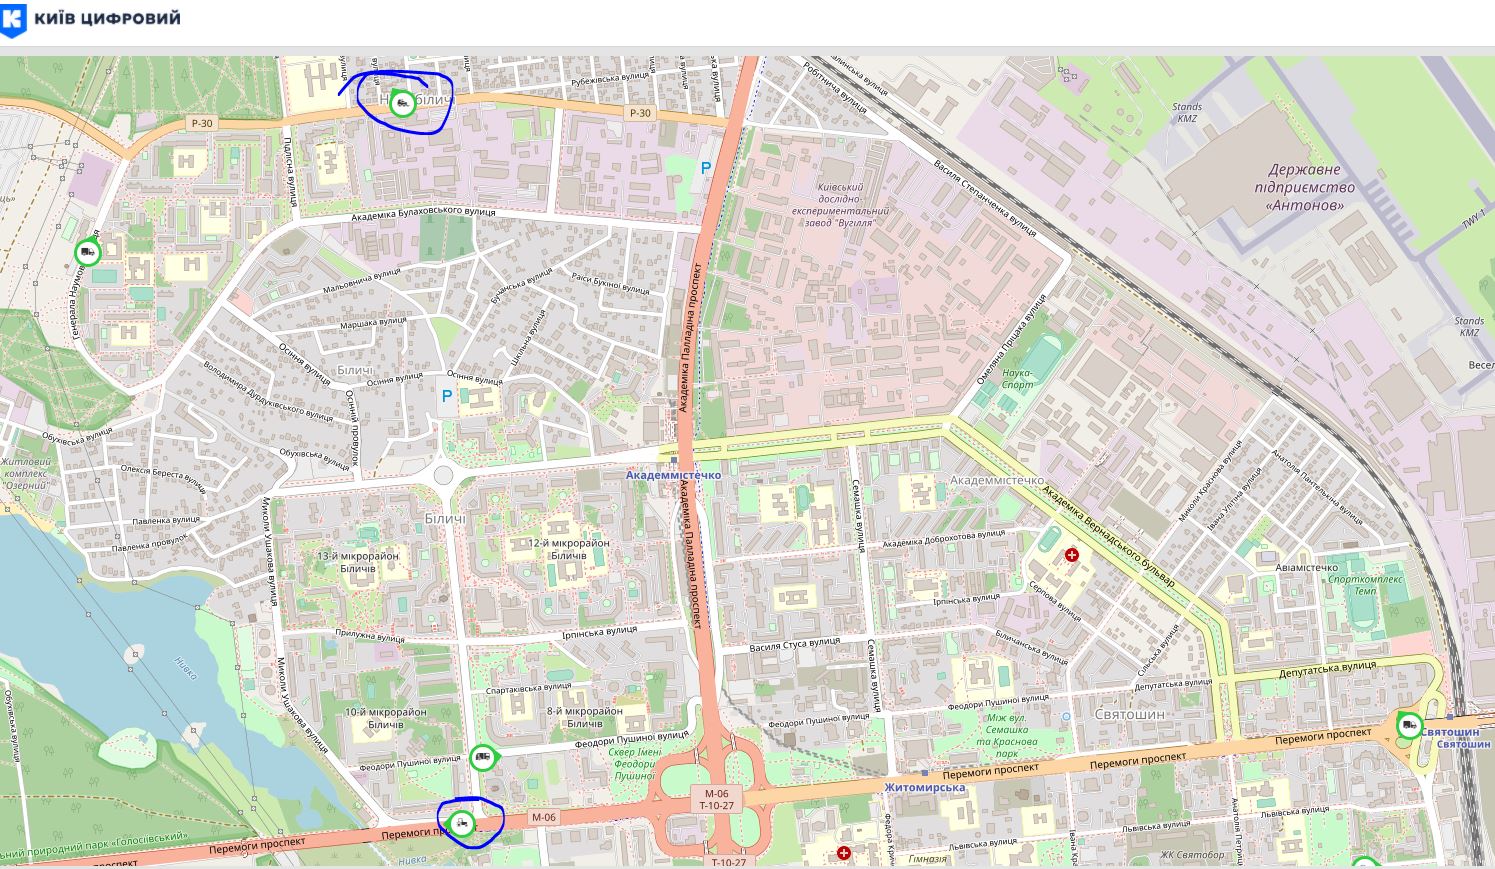
Task: Select the Житомирська metro station label
Action: pyautogui.click(x=924, y=787)
